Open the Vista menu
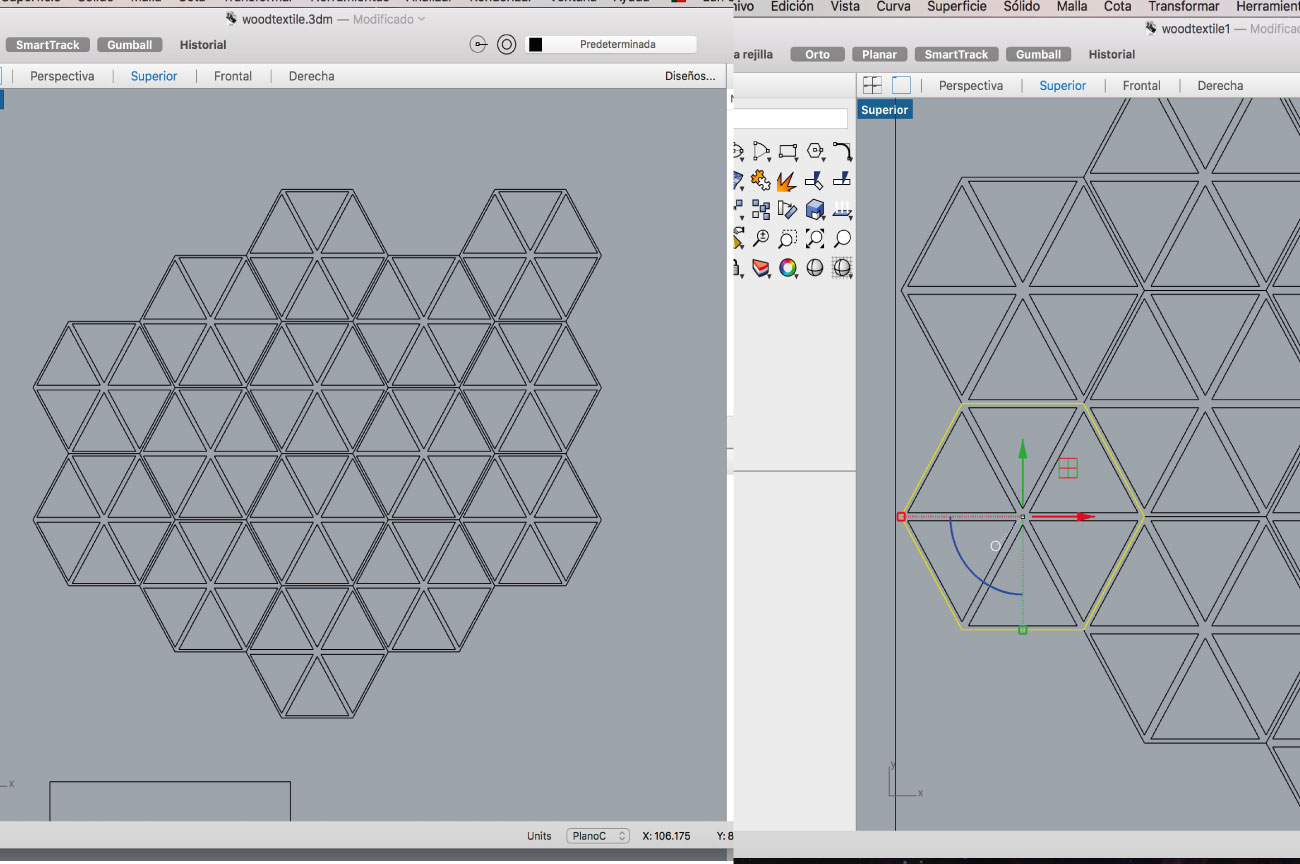Screen dimensions: 1300x864 tap(845, 6)
